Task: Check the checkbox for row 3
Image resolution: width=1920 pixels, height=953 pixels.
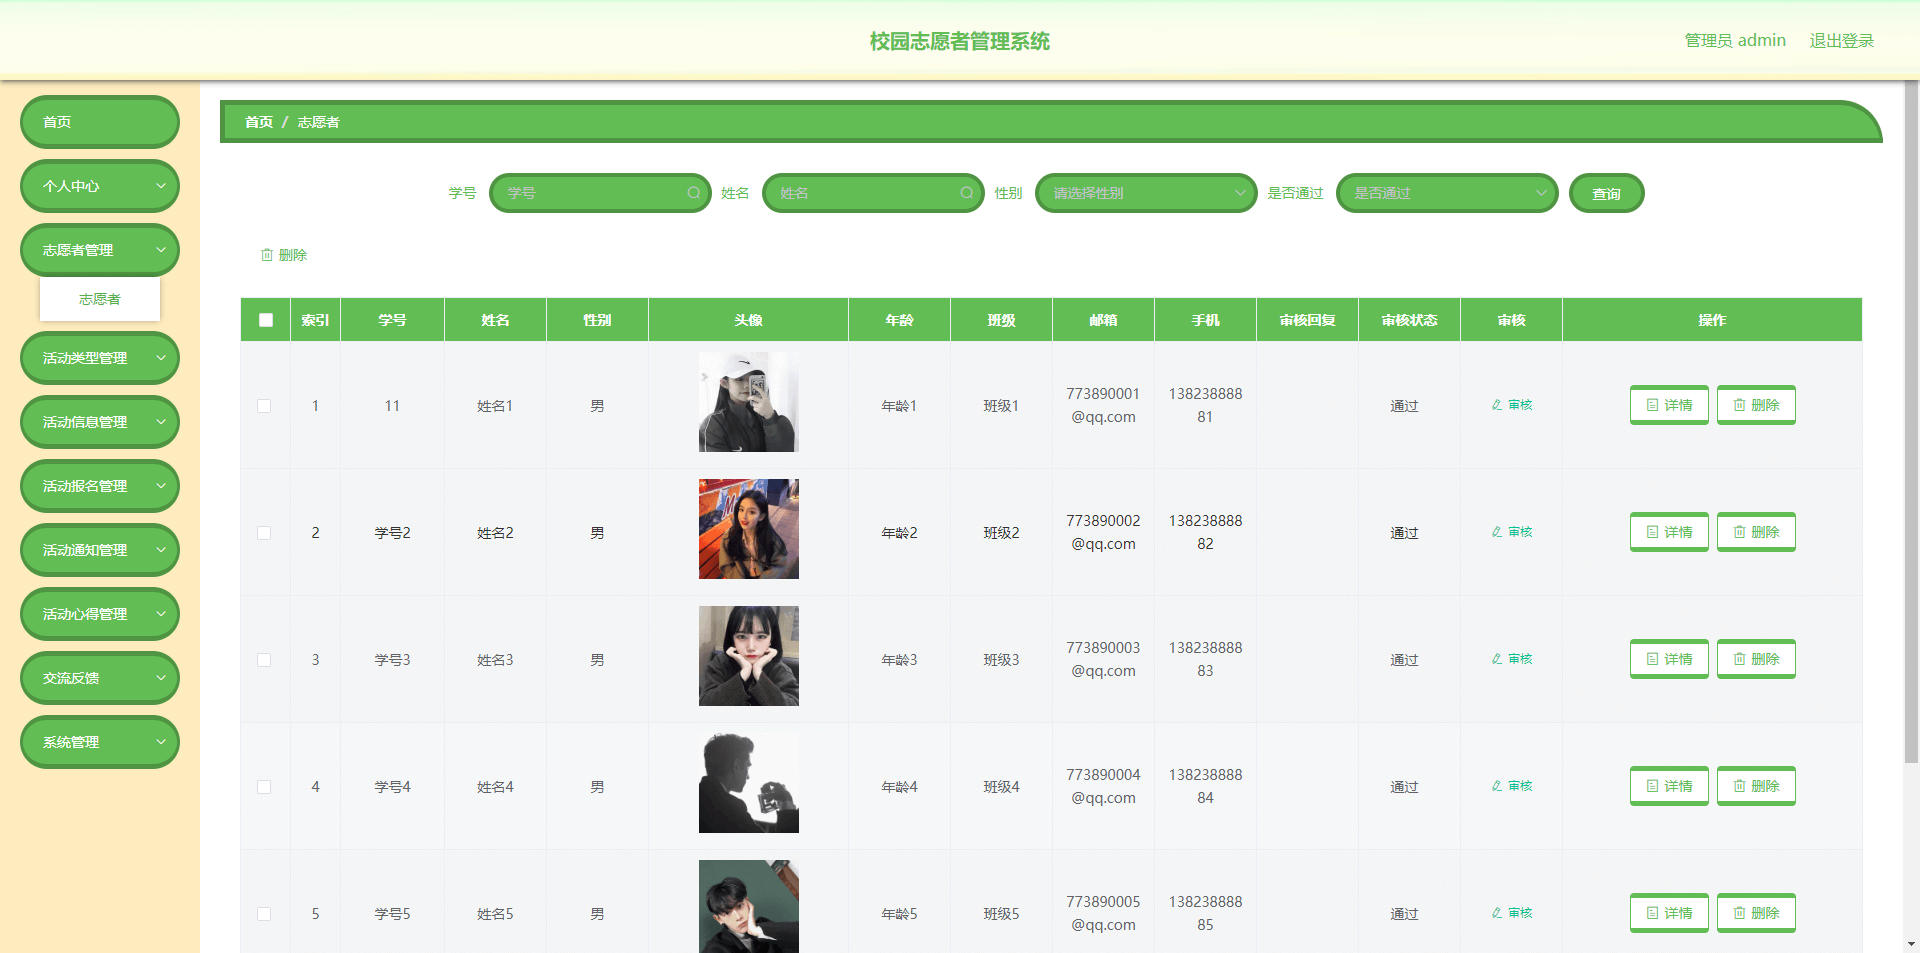Action: [264, 660]
